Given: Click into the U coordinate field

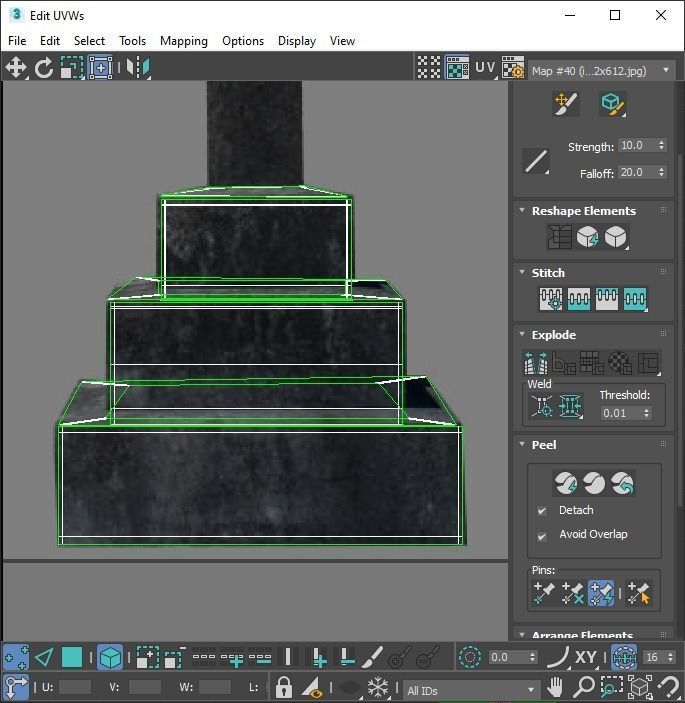Looking at the screenshot, I should click(74, 687).
